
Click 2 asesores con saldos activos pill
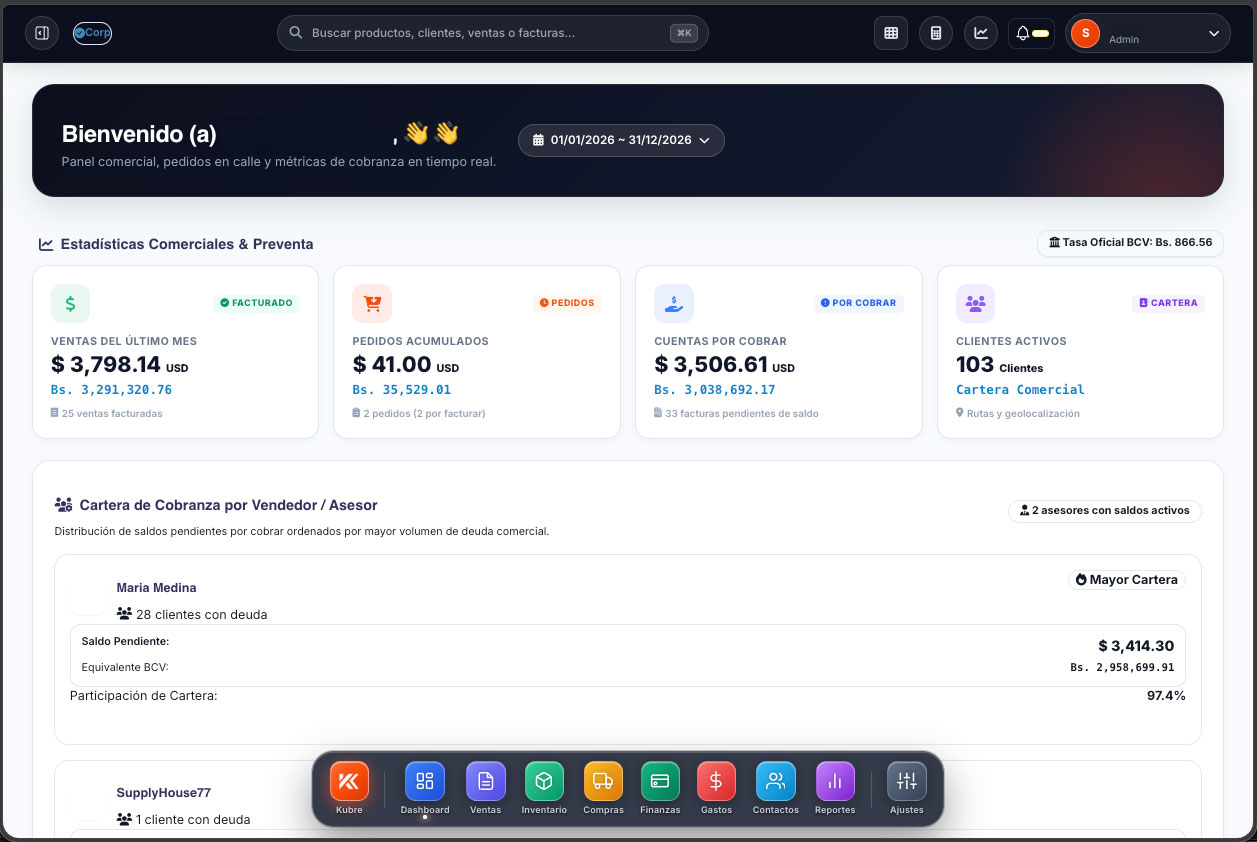[x=1105, y=510]
